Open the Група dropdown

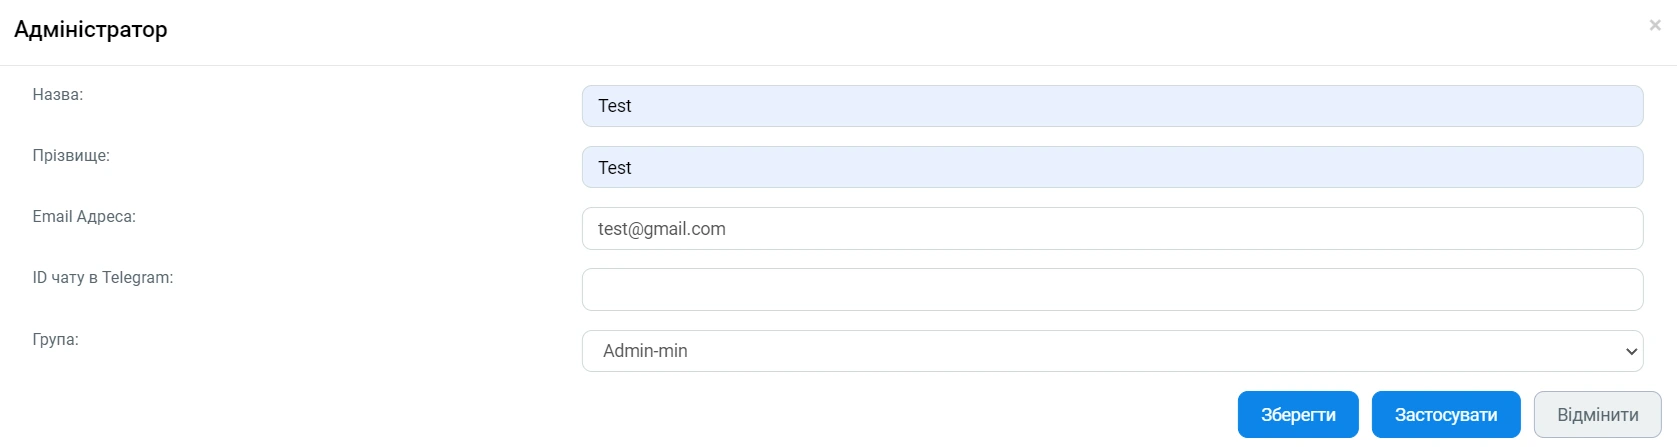(x=1112, y=351)
